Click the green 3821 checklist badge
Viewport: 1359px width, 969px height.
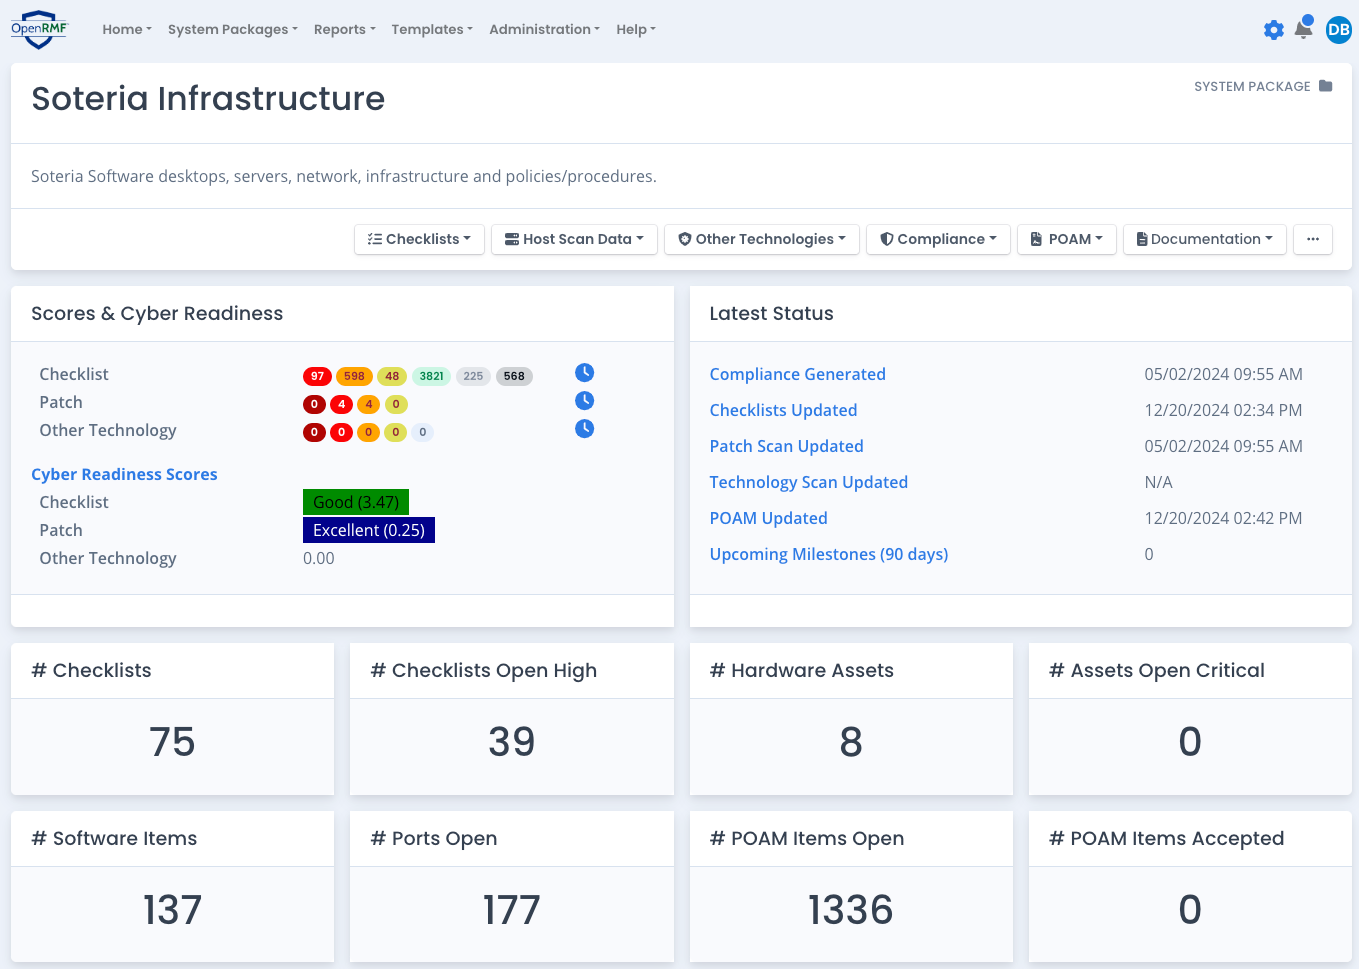[431, 376]
